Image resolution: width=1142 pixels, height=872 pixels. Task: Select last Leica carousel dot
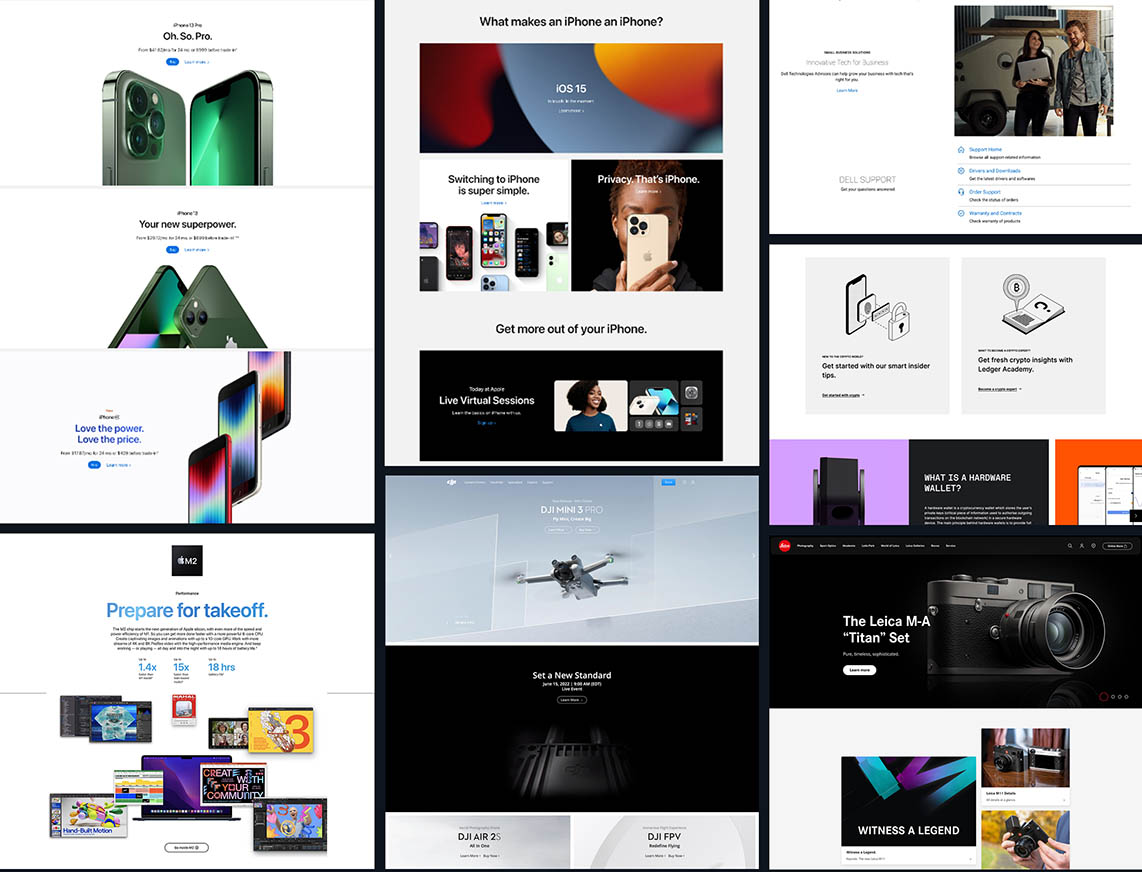tap(1127, 697)
